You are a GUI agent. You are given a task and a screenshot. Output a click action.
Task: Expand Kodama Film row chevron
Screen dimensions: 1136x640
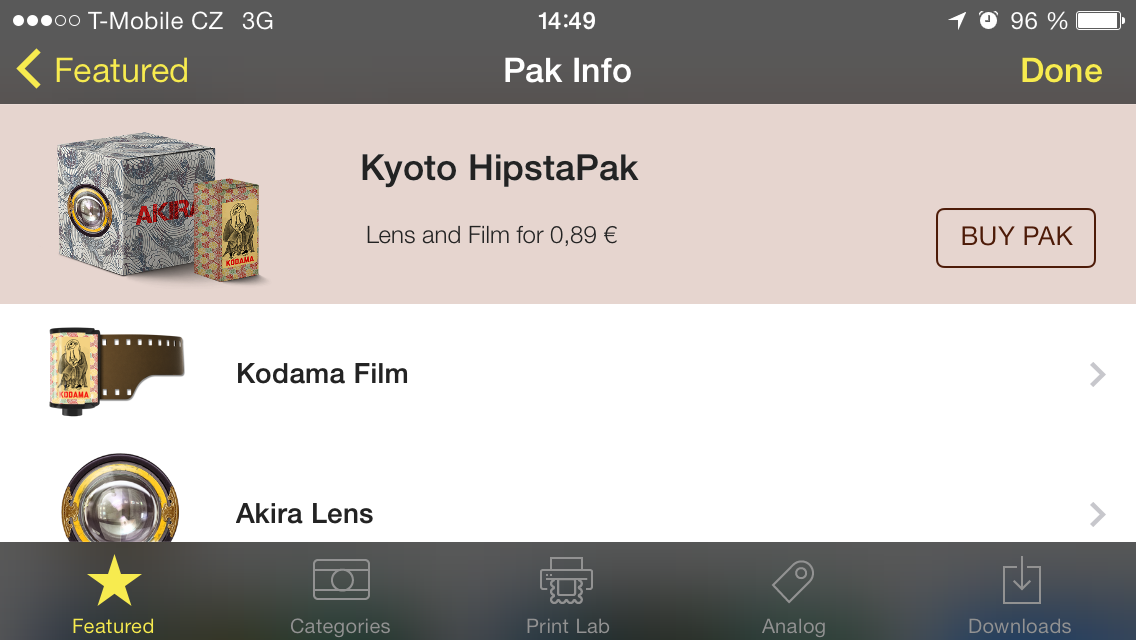coord(1097,375)
